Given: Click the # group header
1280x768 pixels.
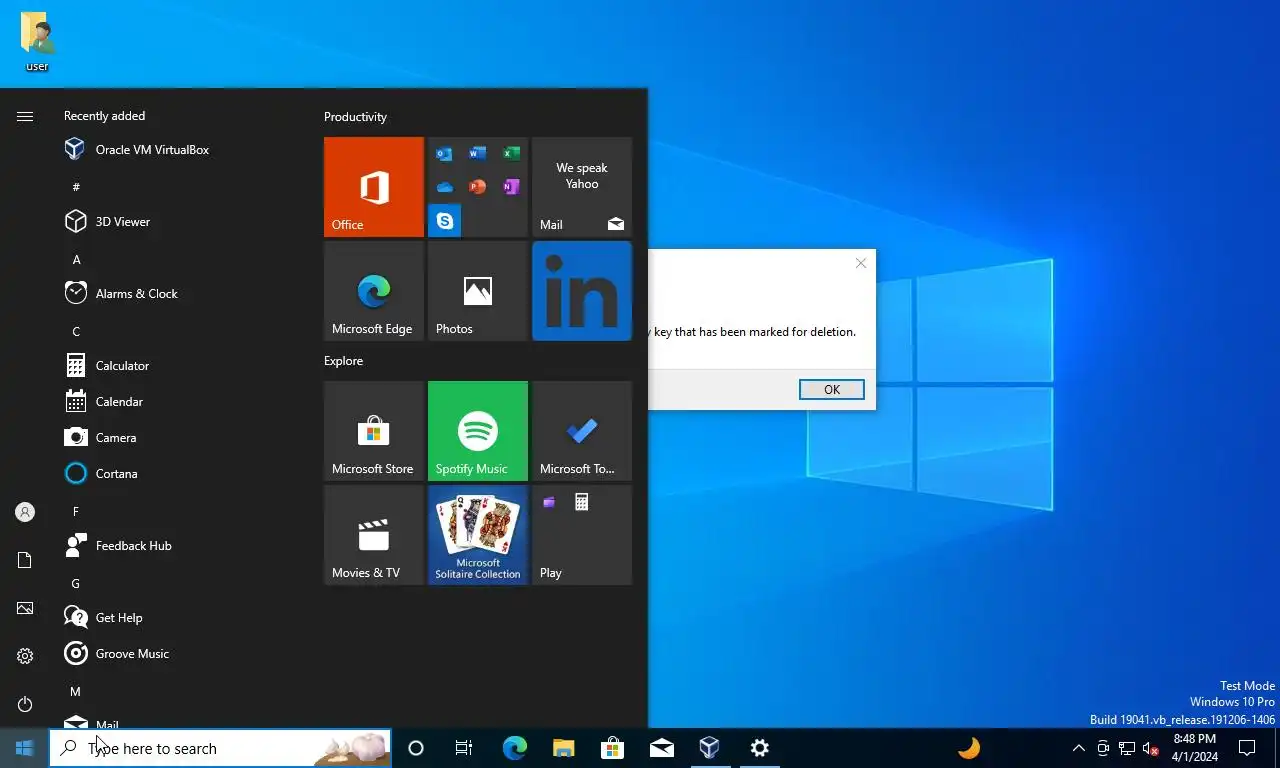Looking at the screenshot, I should pyautogui.click(x=76, y=187).
